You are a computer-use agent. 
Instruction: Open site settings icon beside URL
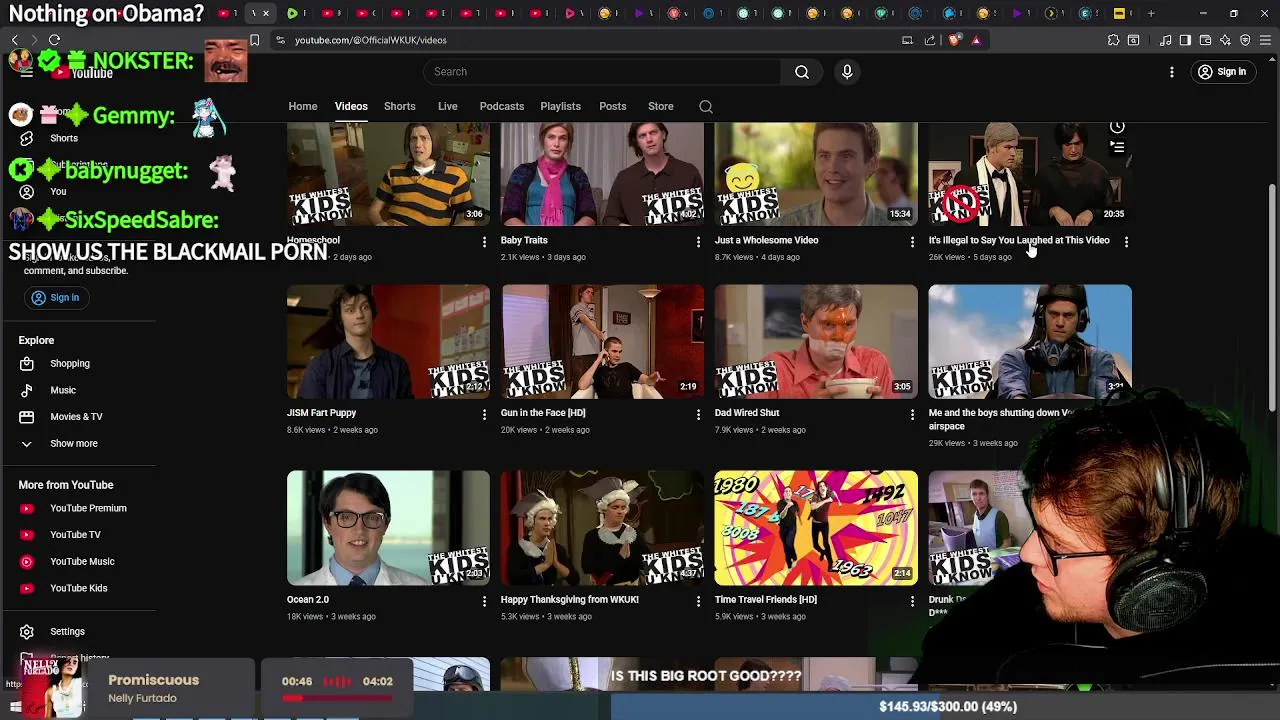click(281, 40)
